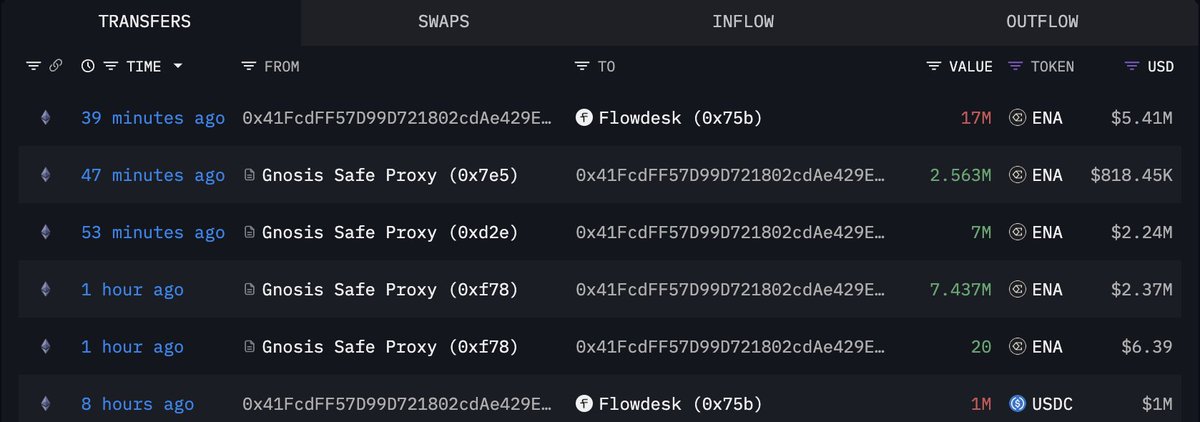Viewport: 1200px width, 422px height.
Task: Open the VALUE column filter
Action: click(x=934, y=66)
